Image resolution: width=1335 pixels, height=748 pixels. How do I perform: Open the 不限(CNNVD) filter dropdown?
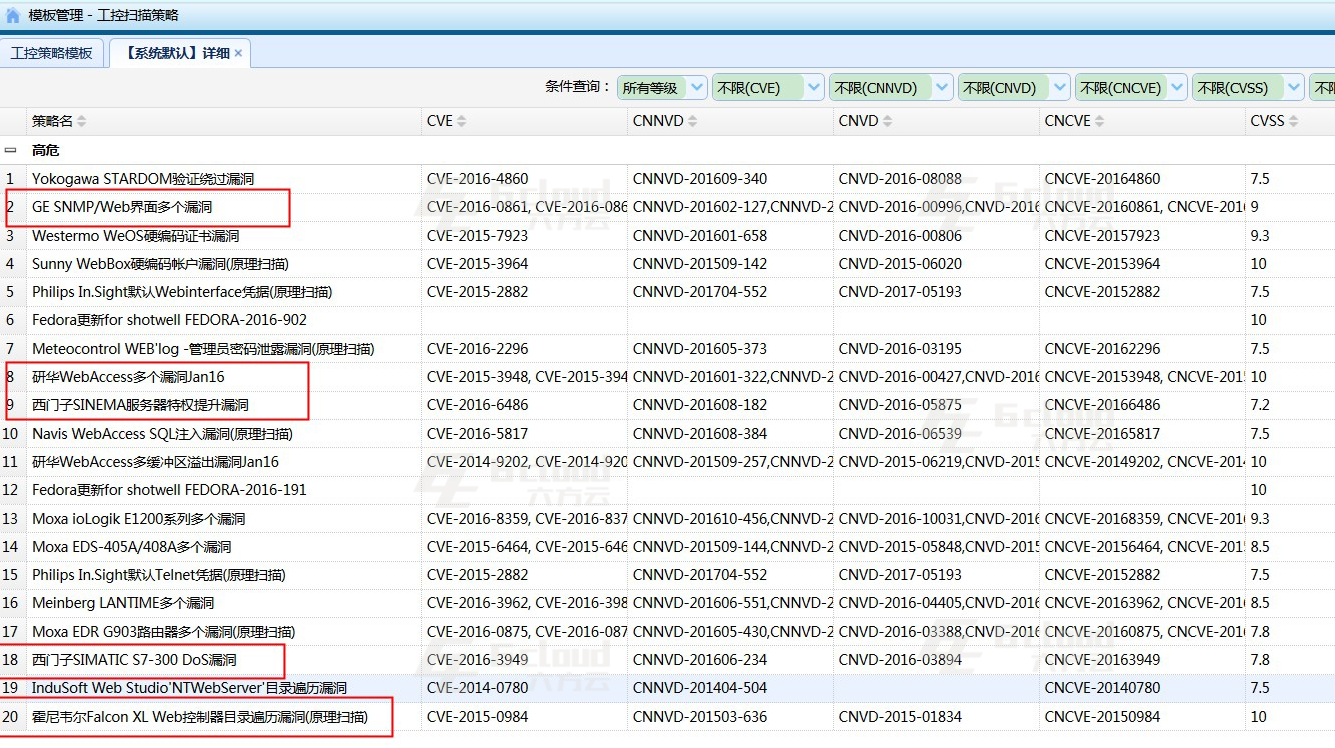(891, 88)
